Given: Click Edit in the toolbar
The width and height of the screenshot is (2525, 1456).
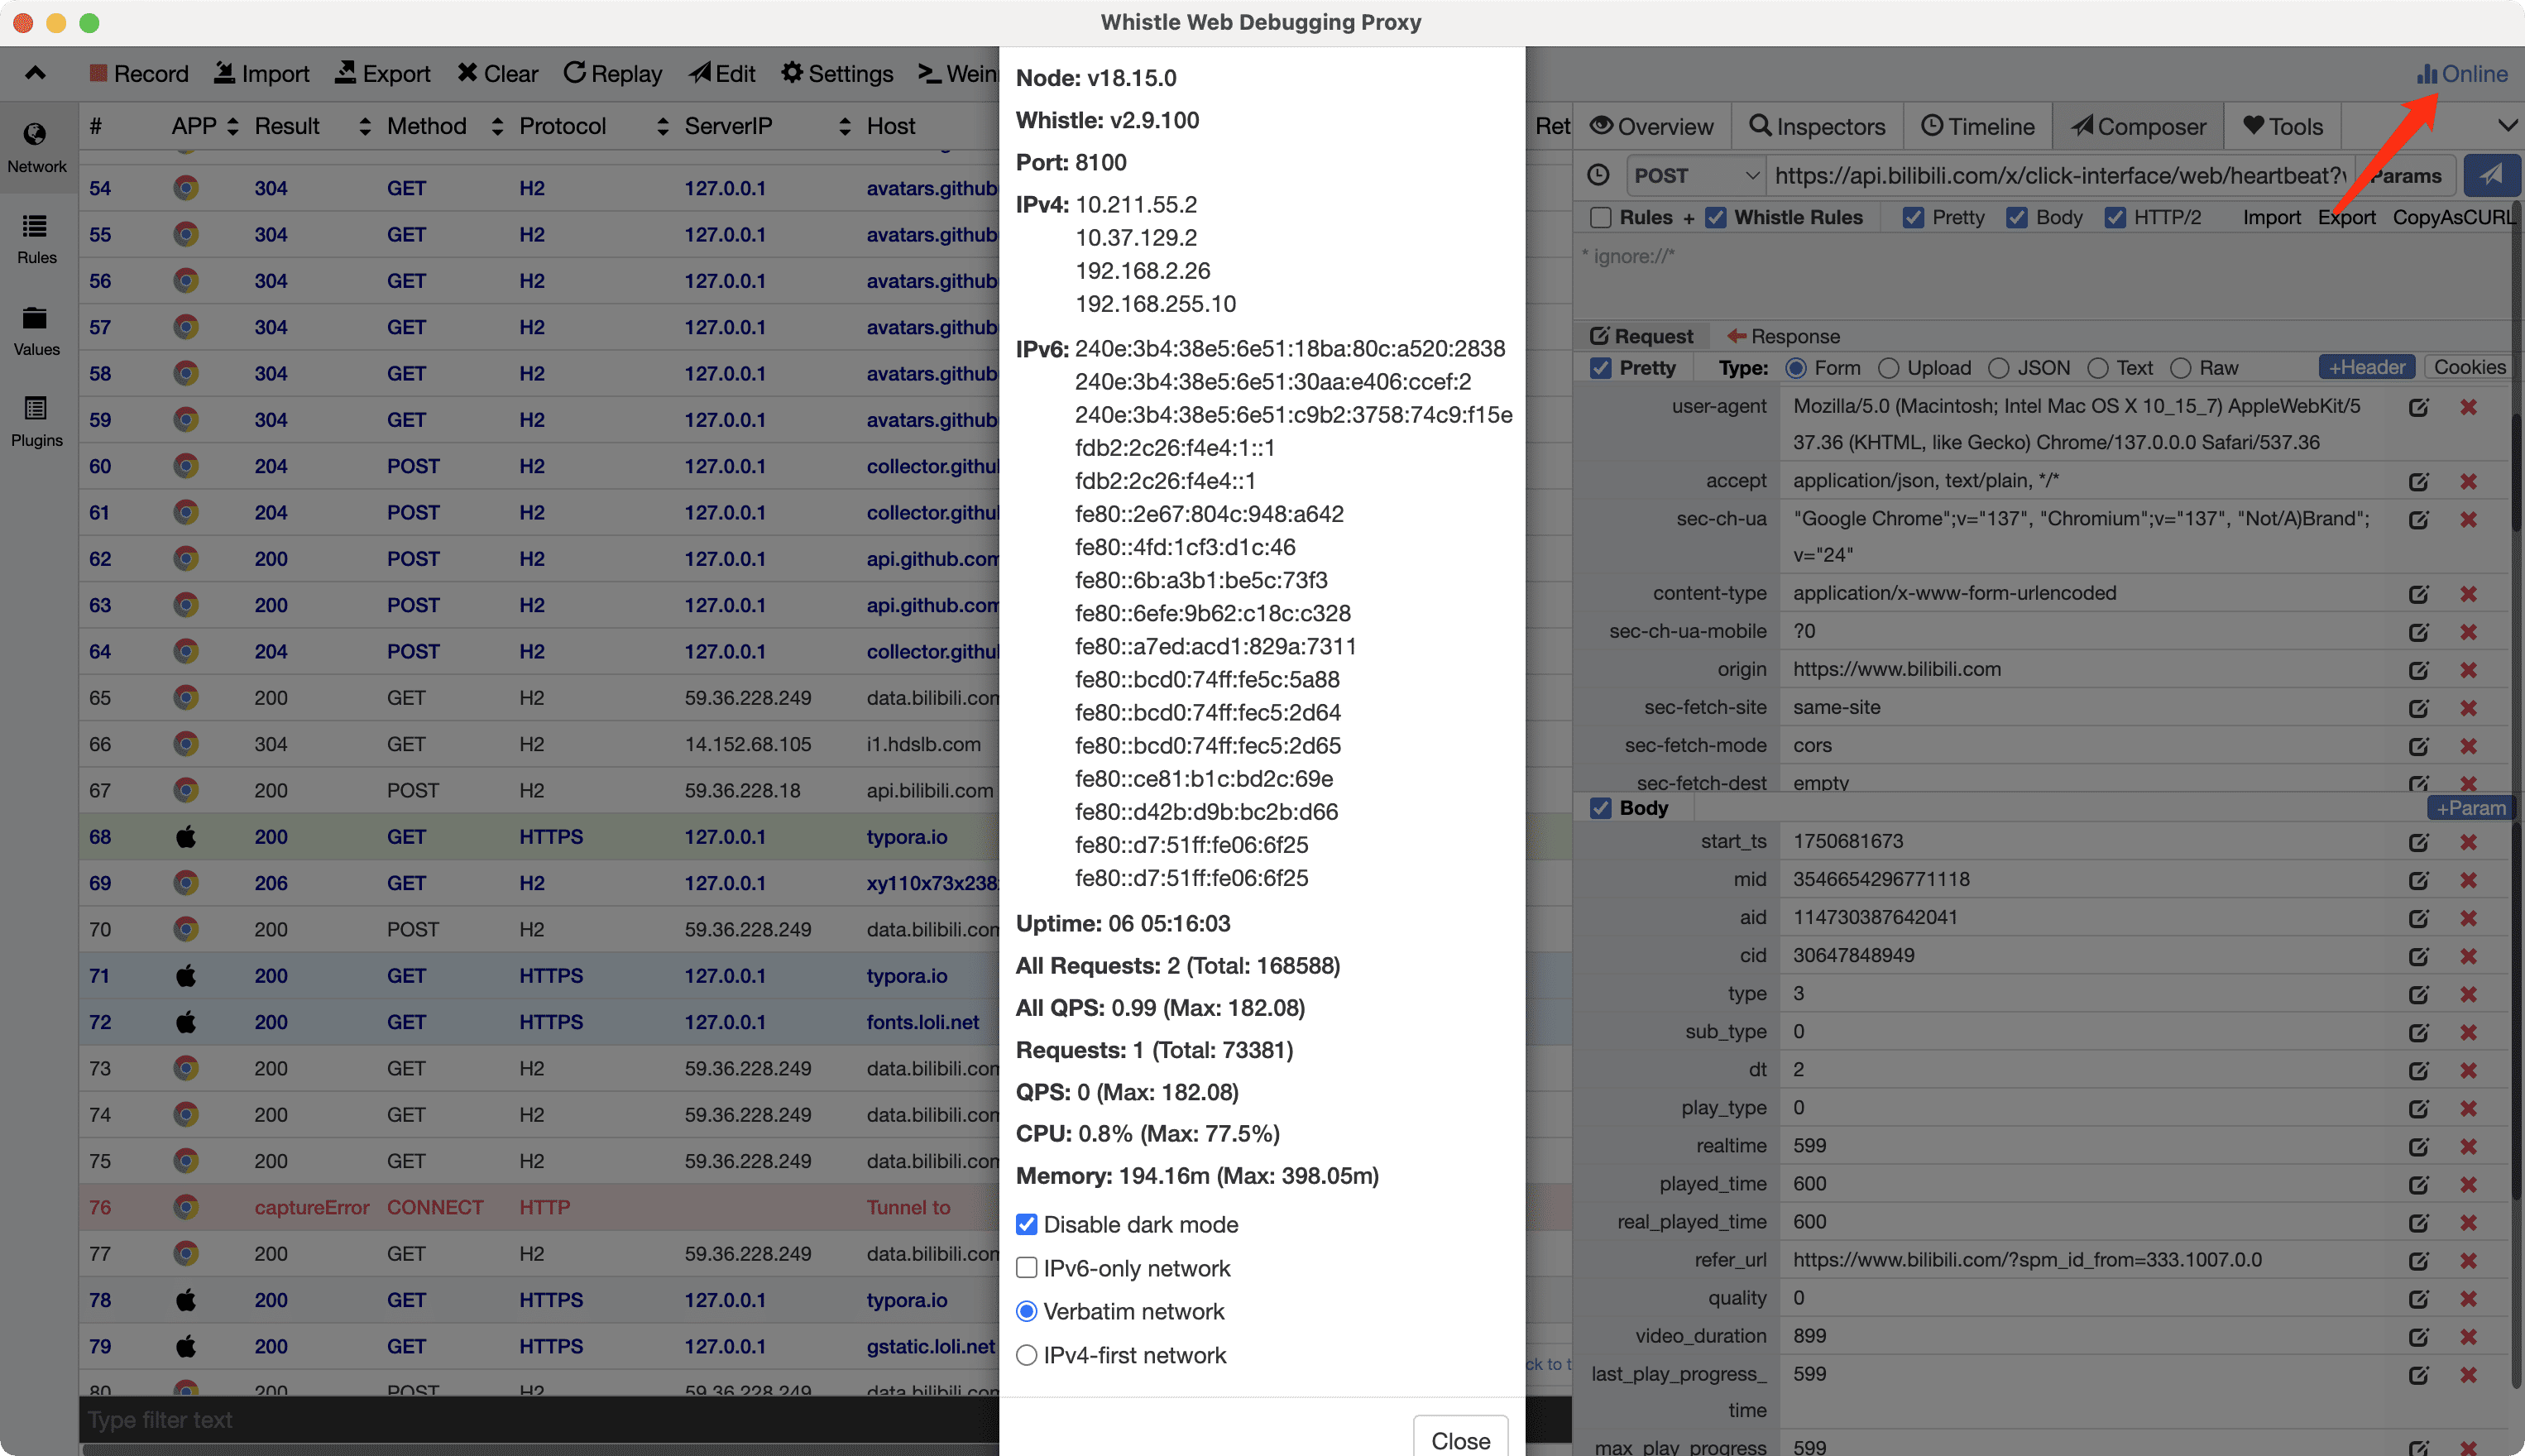Looking at the screenshot, I should (x=722, y=74).
